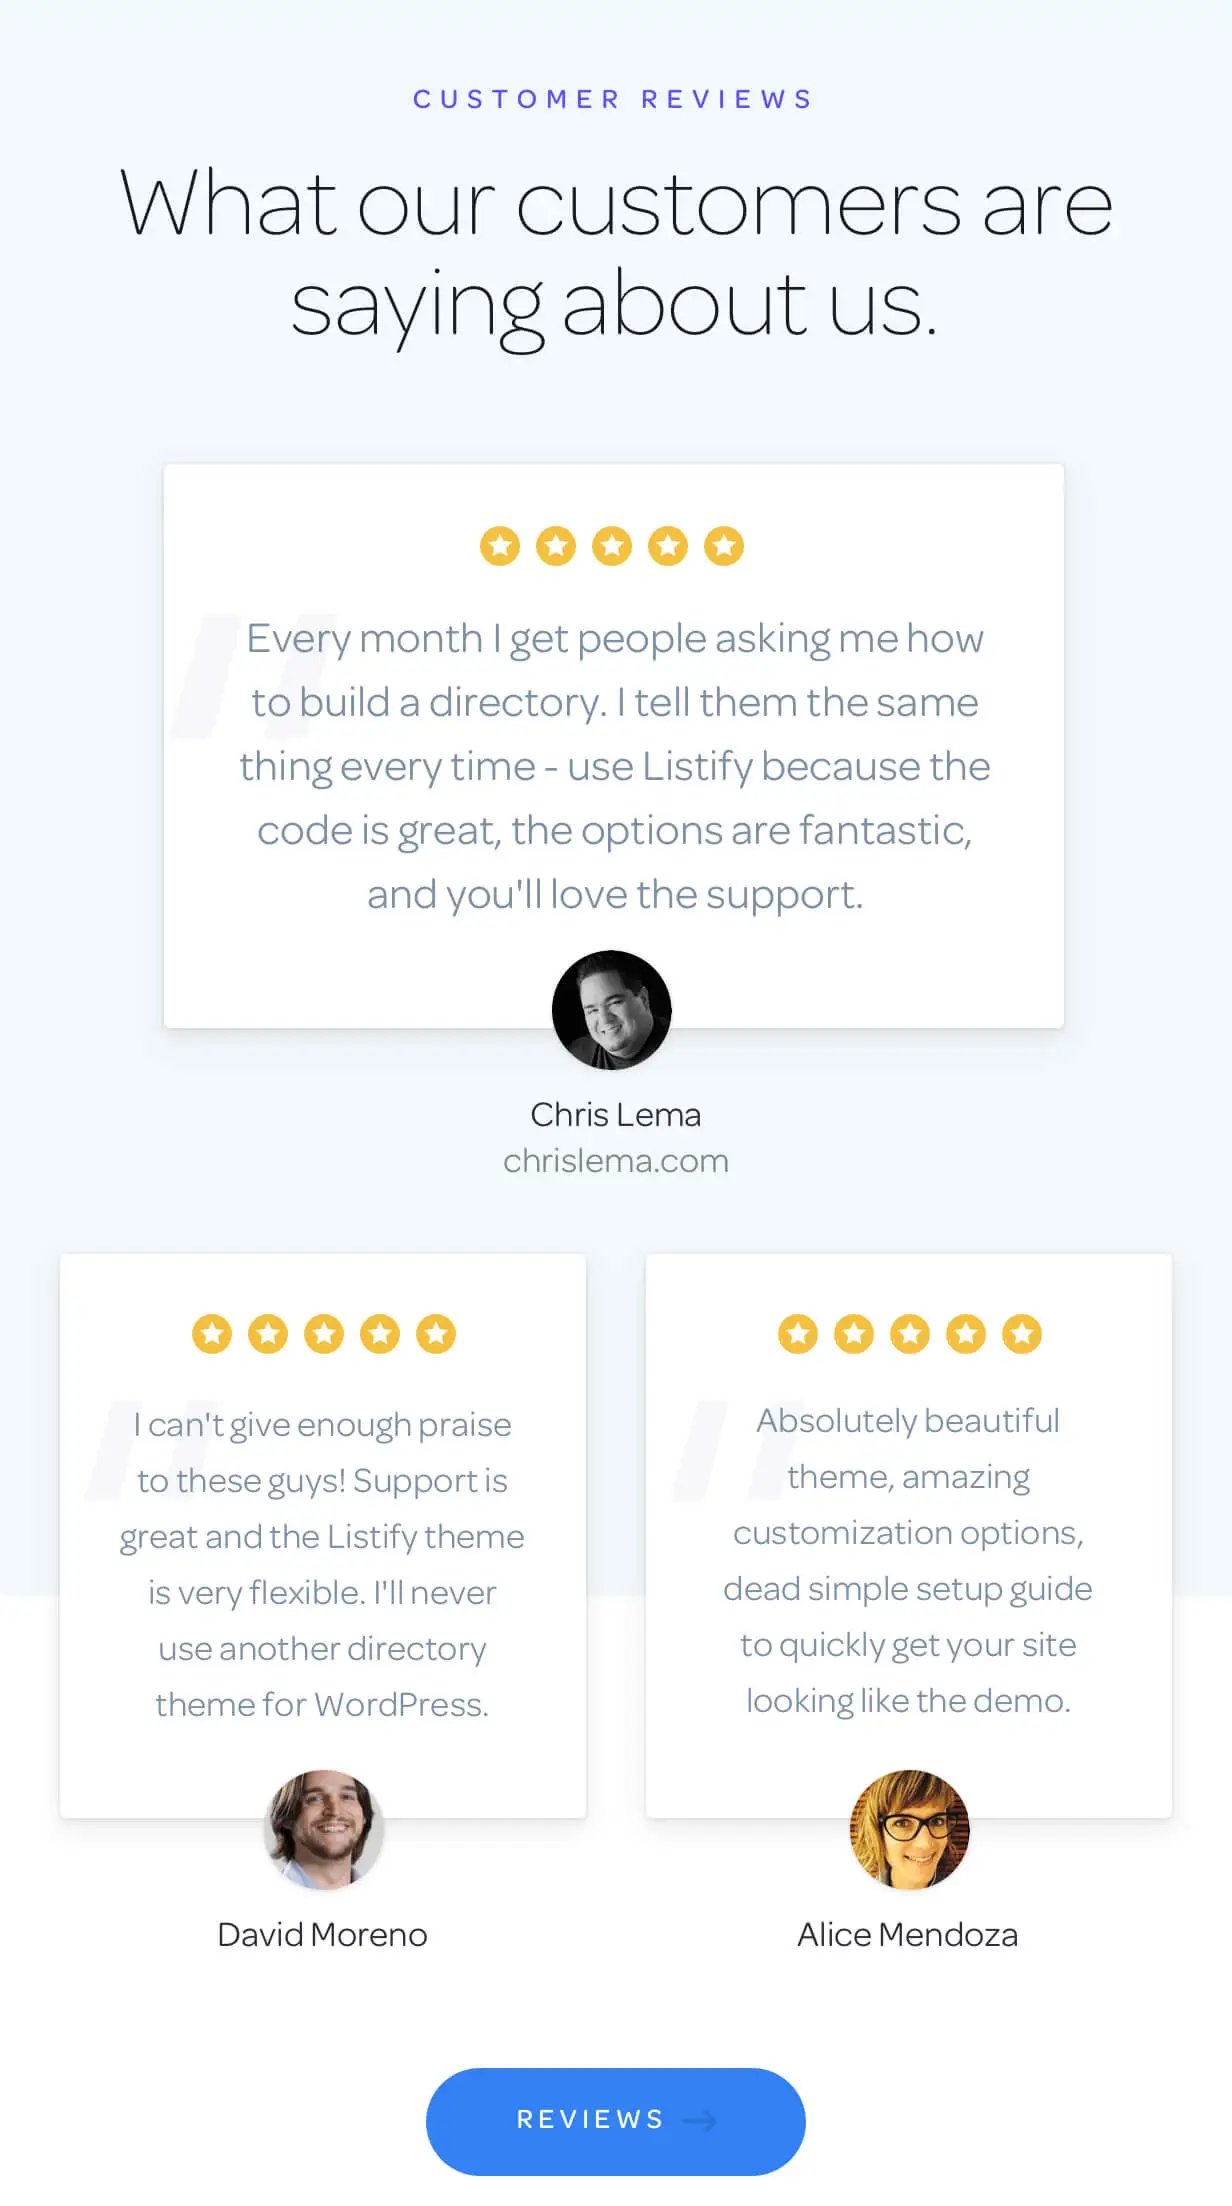Select the CUSTOMER REVIEWS section label
The width and height of the screenshot is (1232, 2206).
[613, 98]
